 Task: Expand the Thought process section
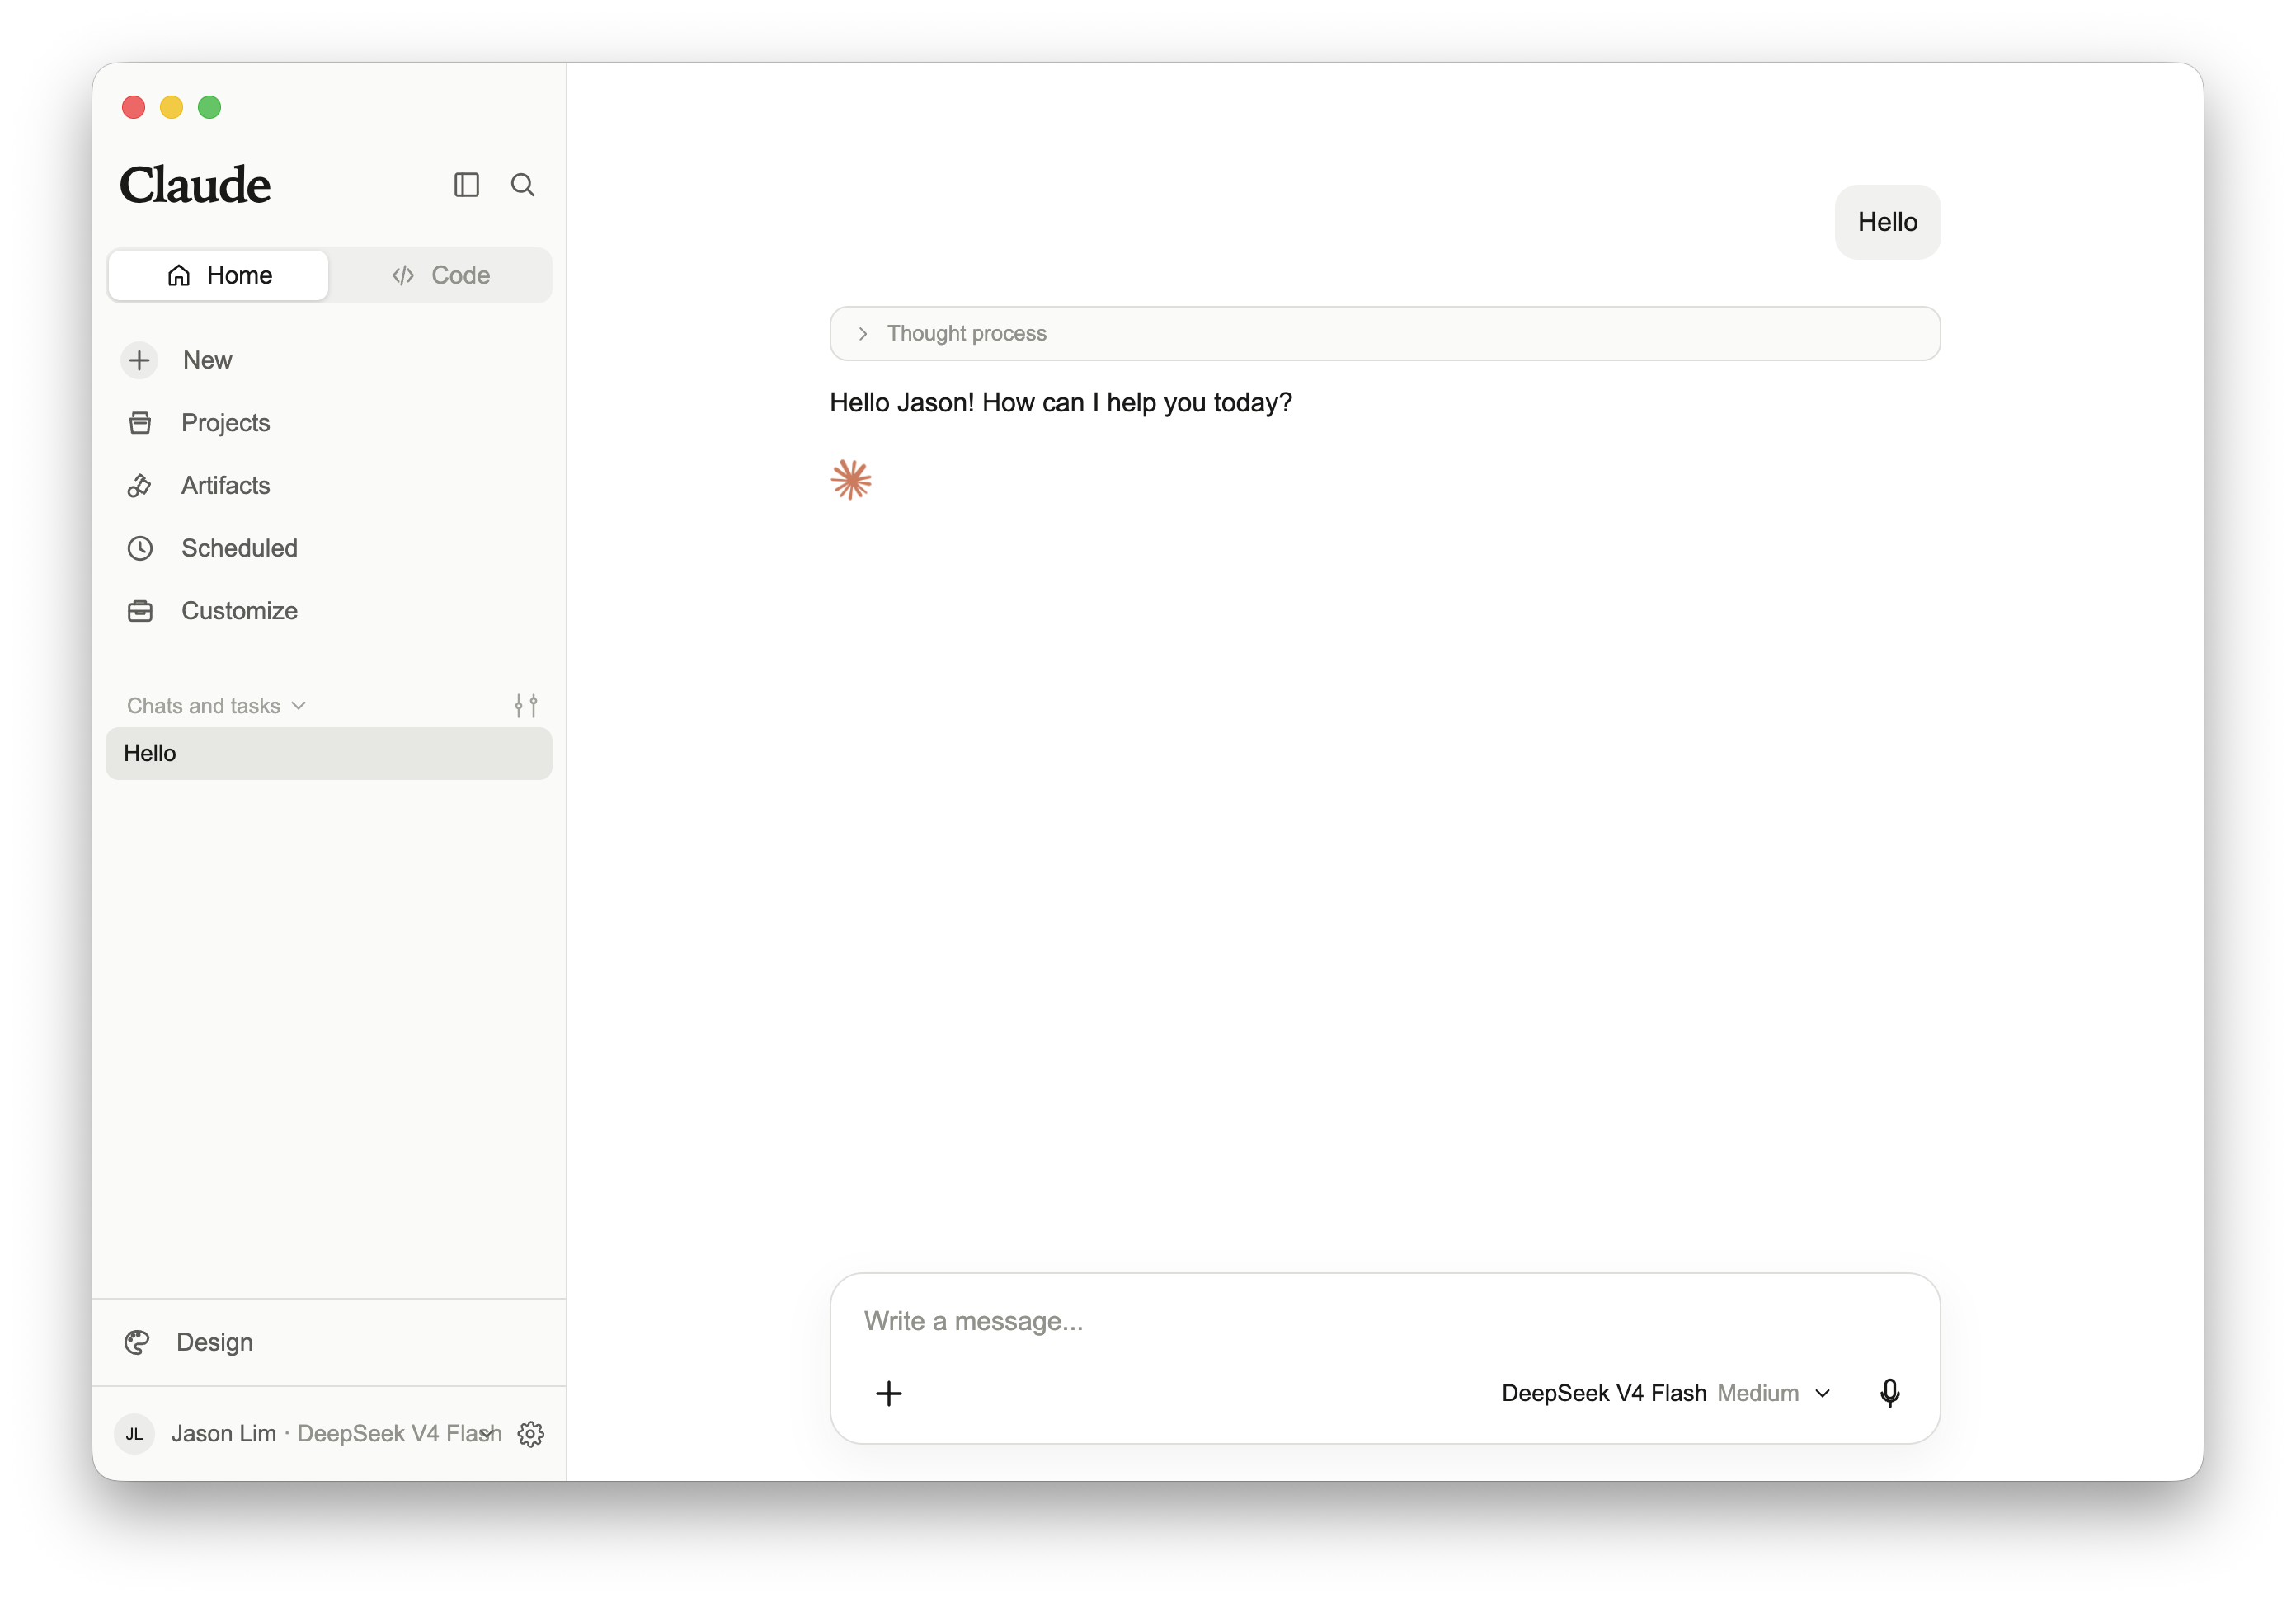(1385, 333)
